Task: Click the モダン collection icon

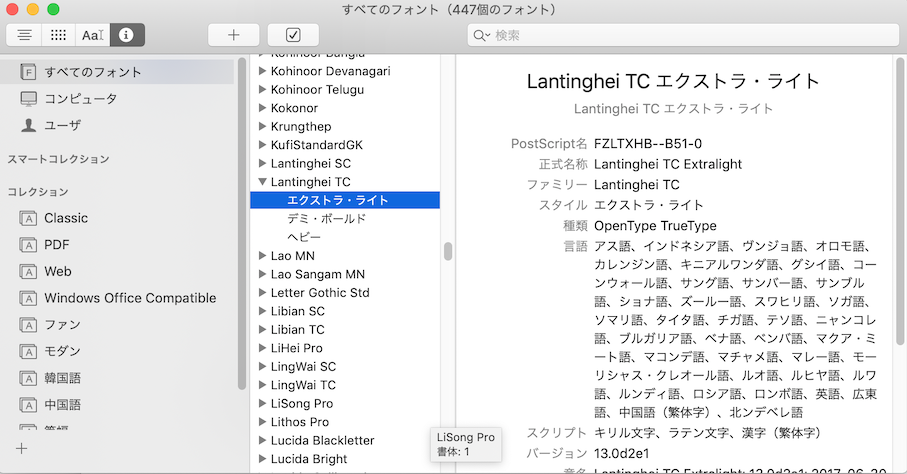Action: pos(28,351)
